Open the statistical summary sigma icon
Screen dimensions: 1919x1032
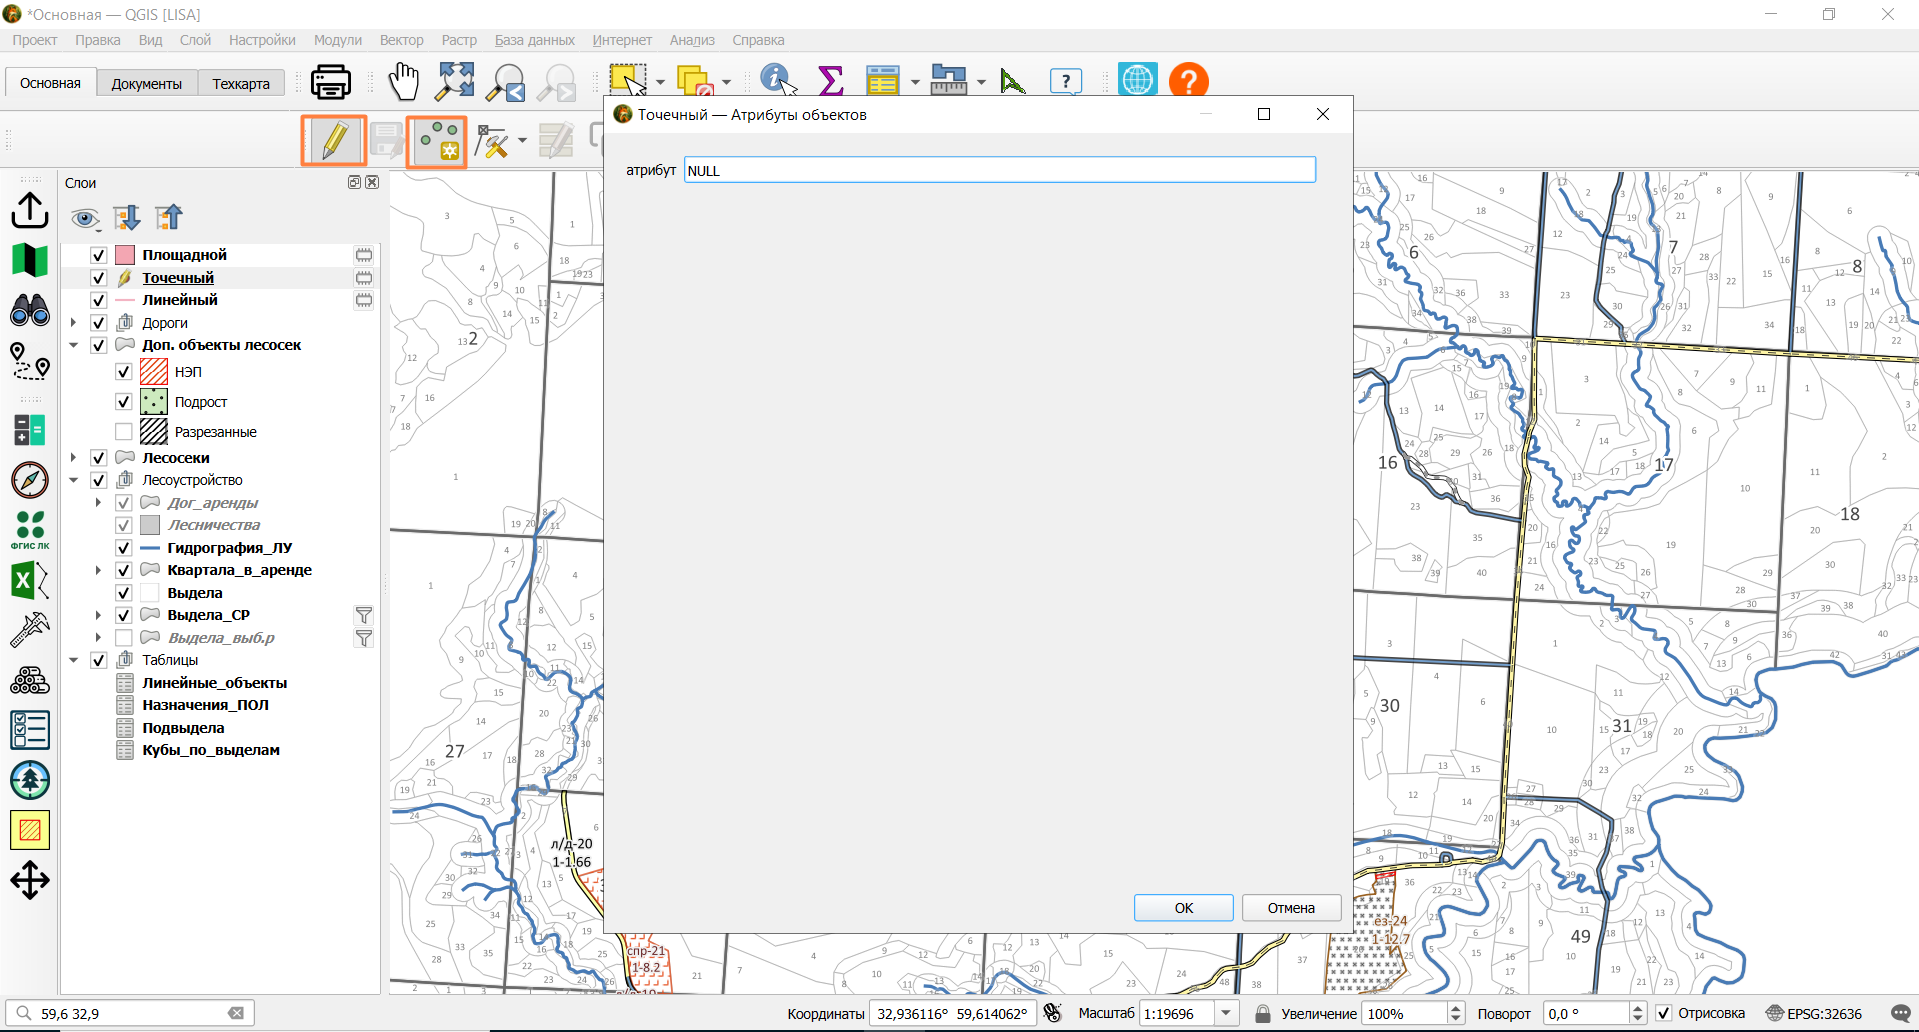(830, 81)
